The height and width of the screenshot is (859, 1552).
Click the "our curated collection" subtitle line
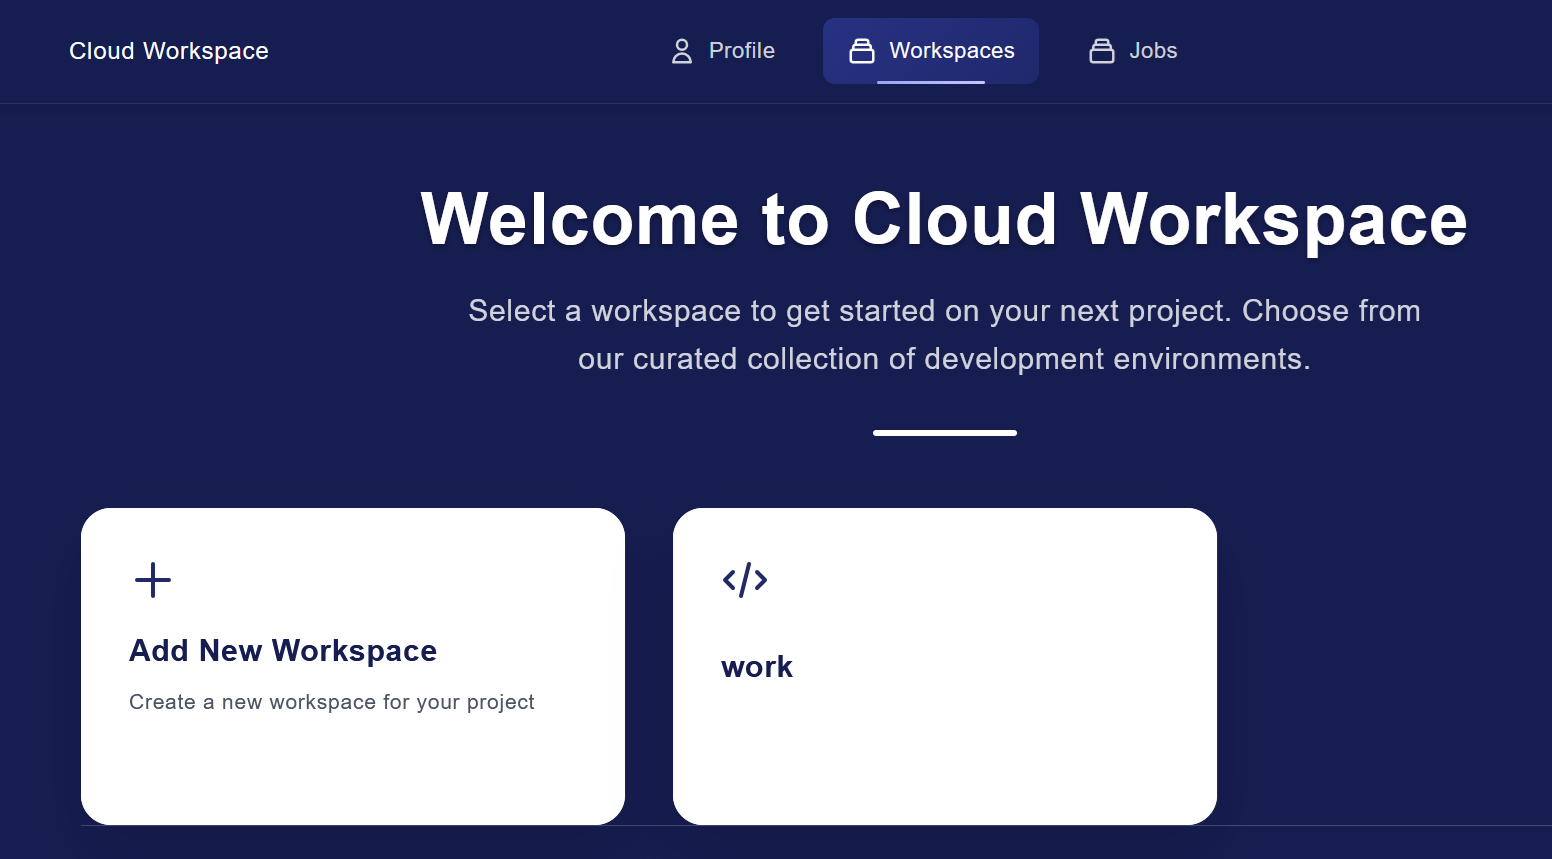click(x=943, y=359)
